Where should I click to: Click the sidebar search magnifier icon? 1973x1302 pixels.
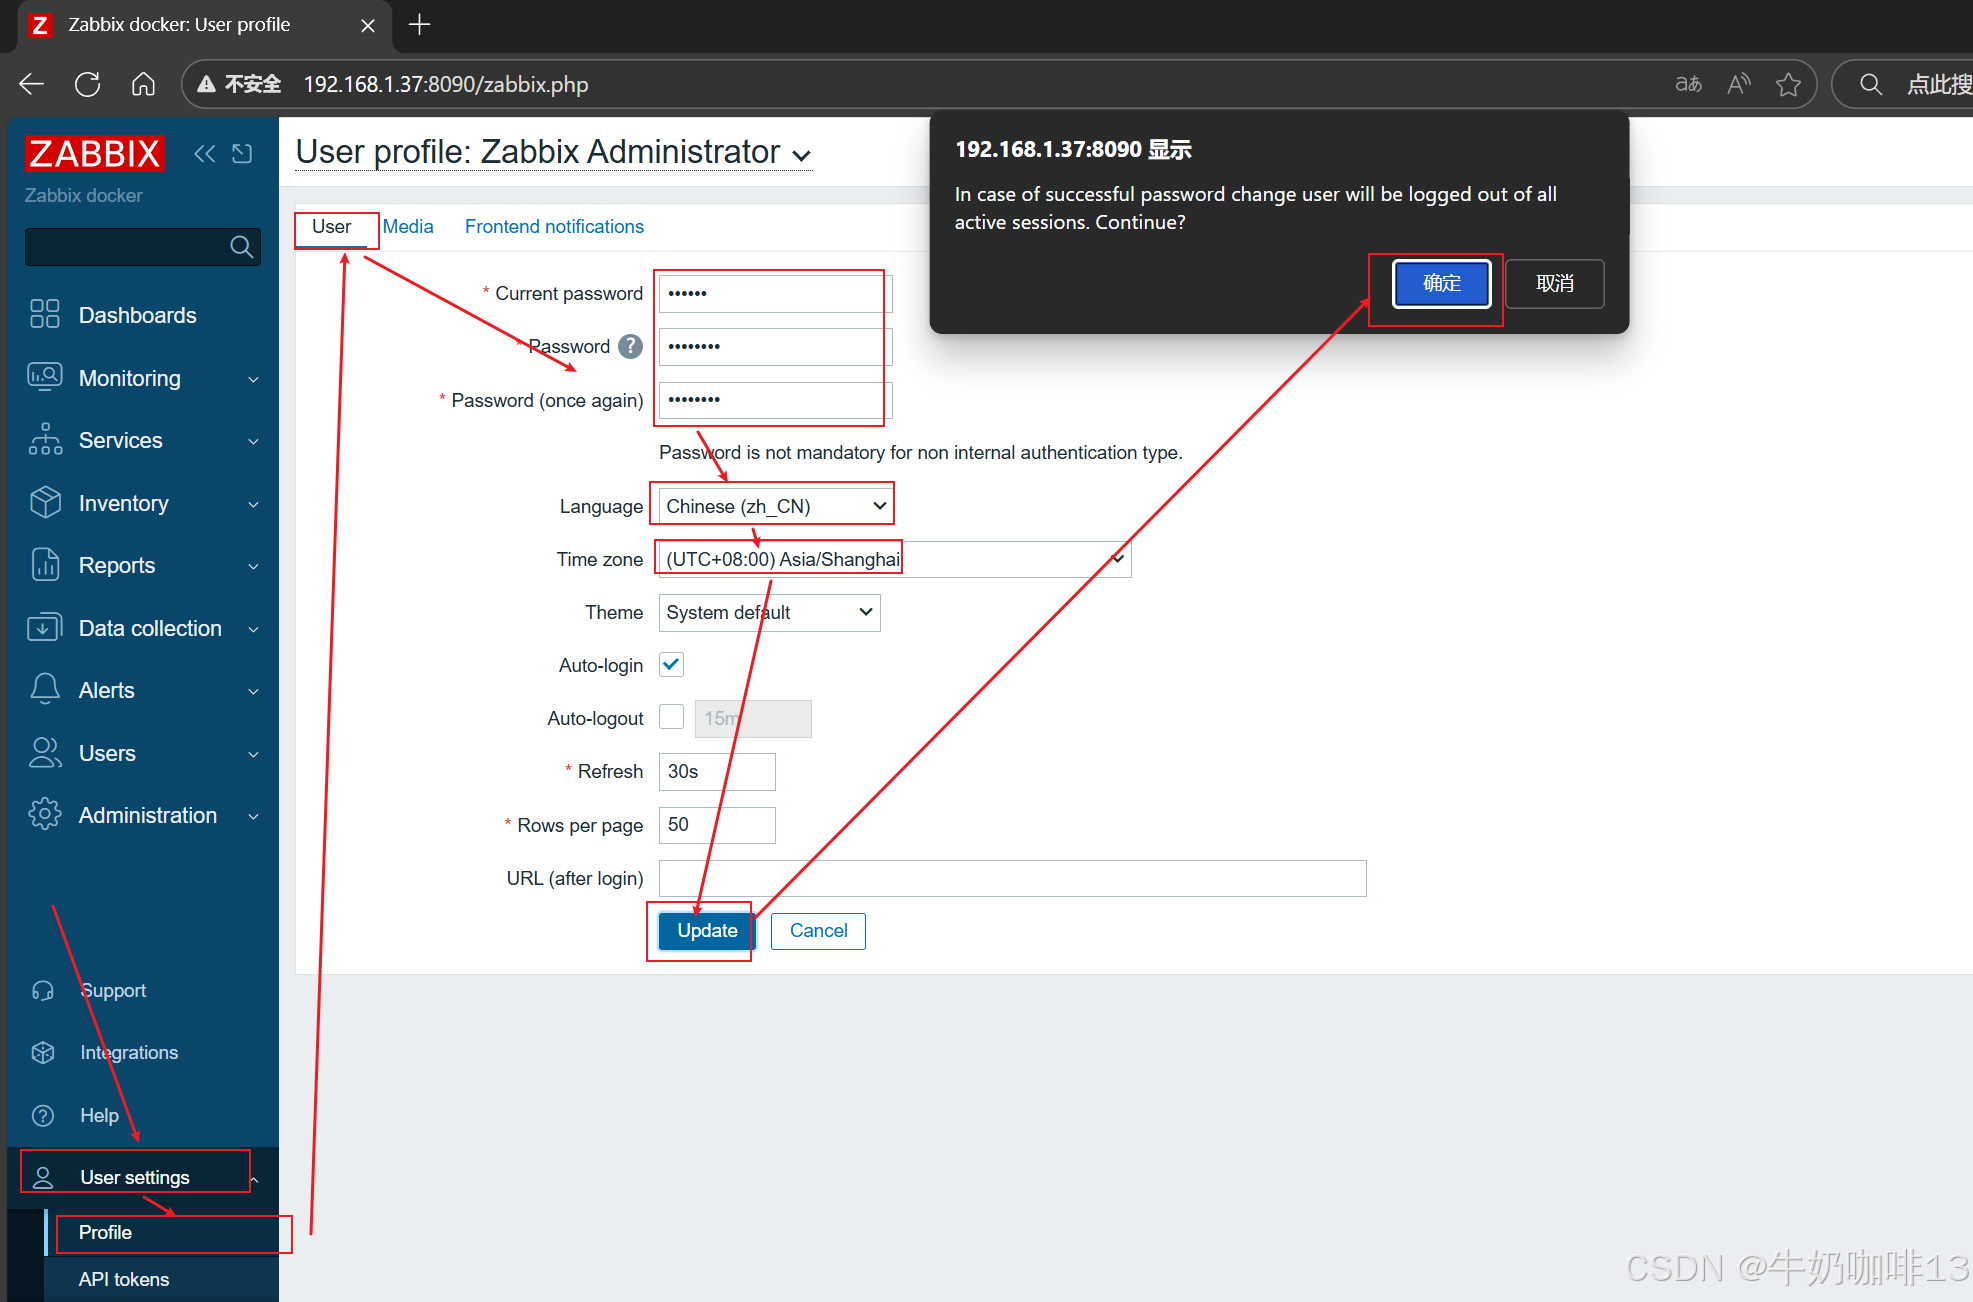tap(241, 247)
